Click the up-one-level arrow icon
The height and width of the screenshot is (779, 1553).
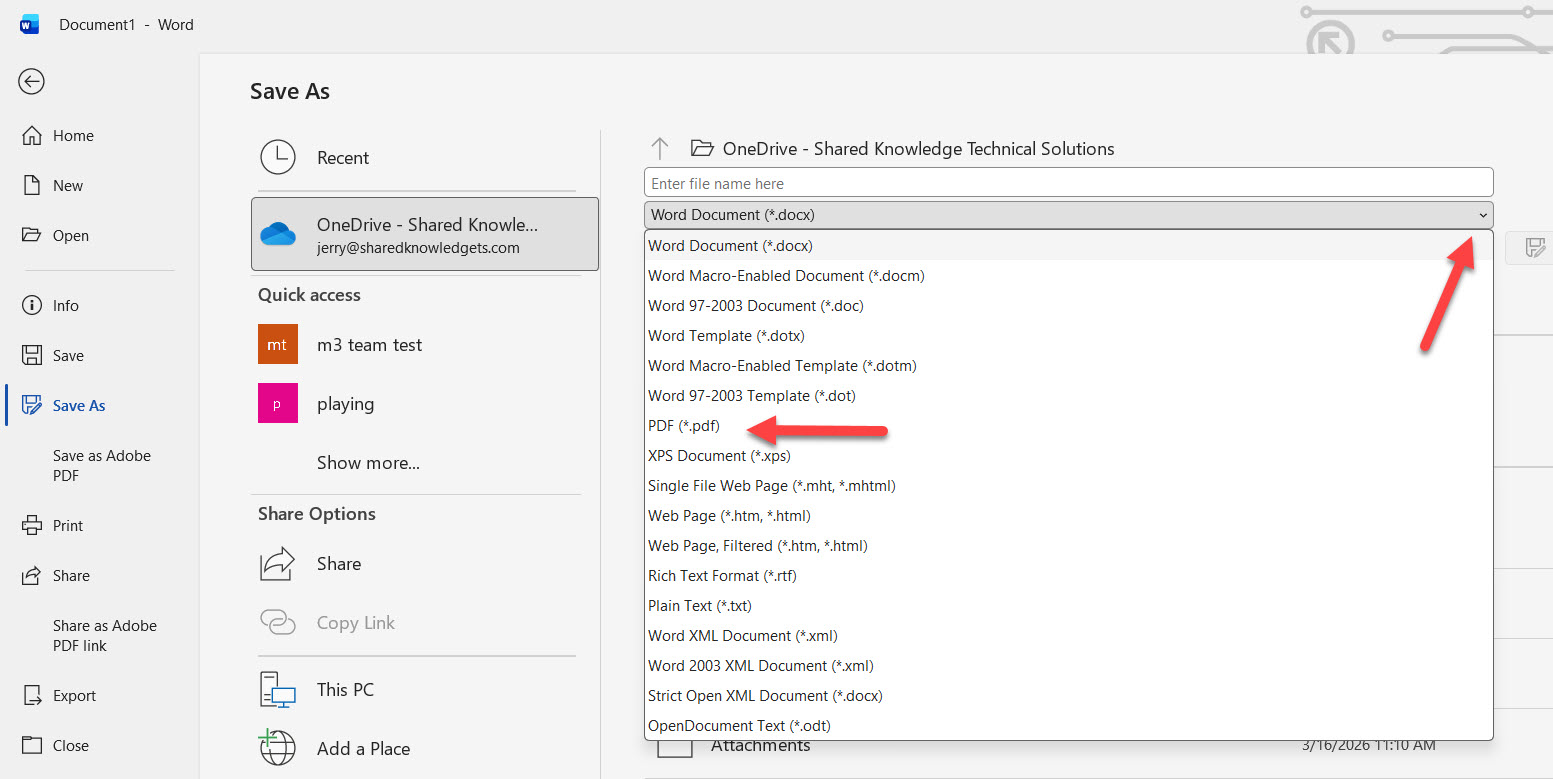[659, 149]
